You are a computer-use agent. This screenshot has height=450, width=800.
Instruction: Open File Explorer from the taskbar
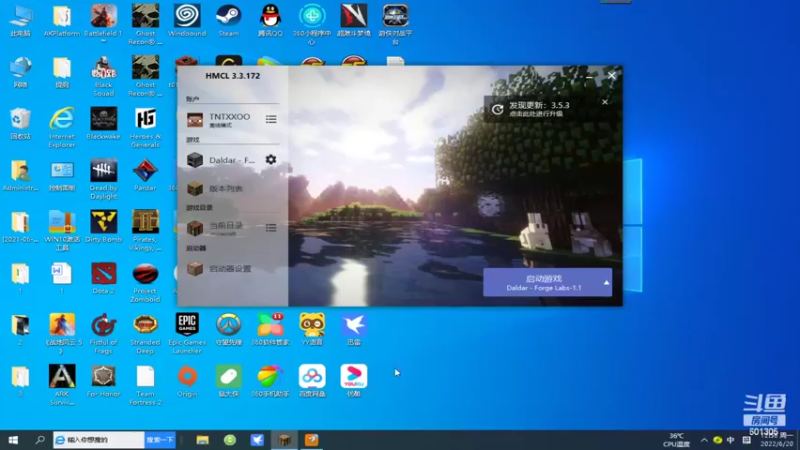(203, 440)
